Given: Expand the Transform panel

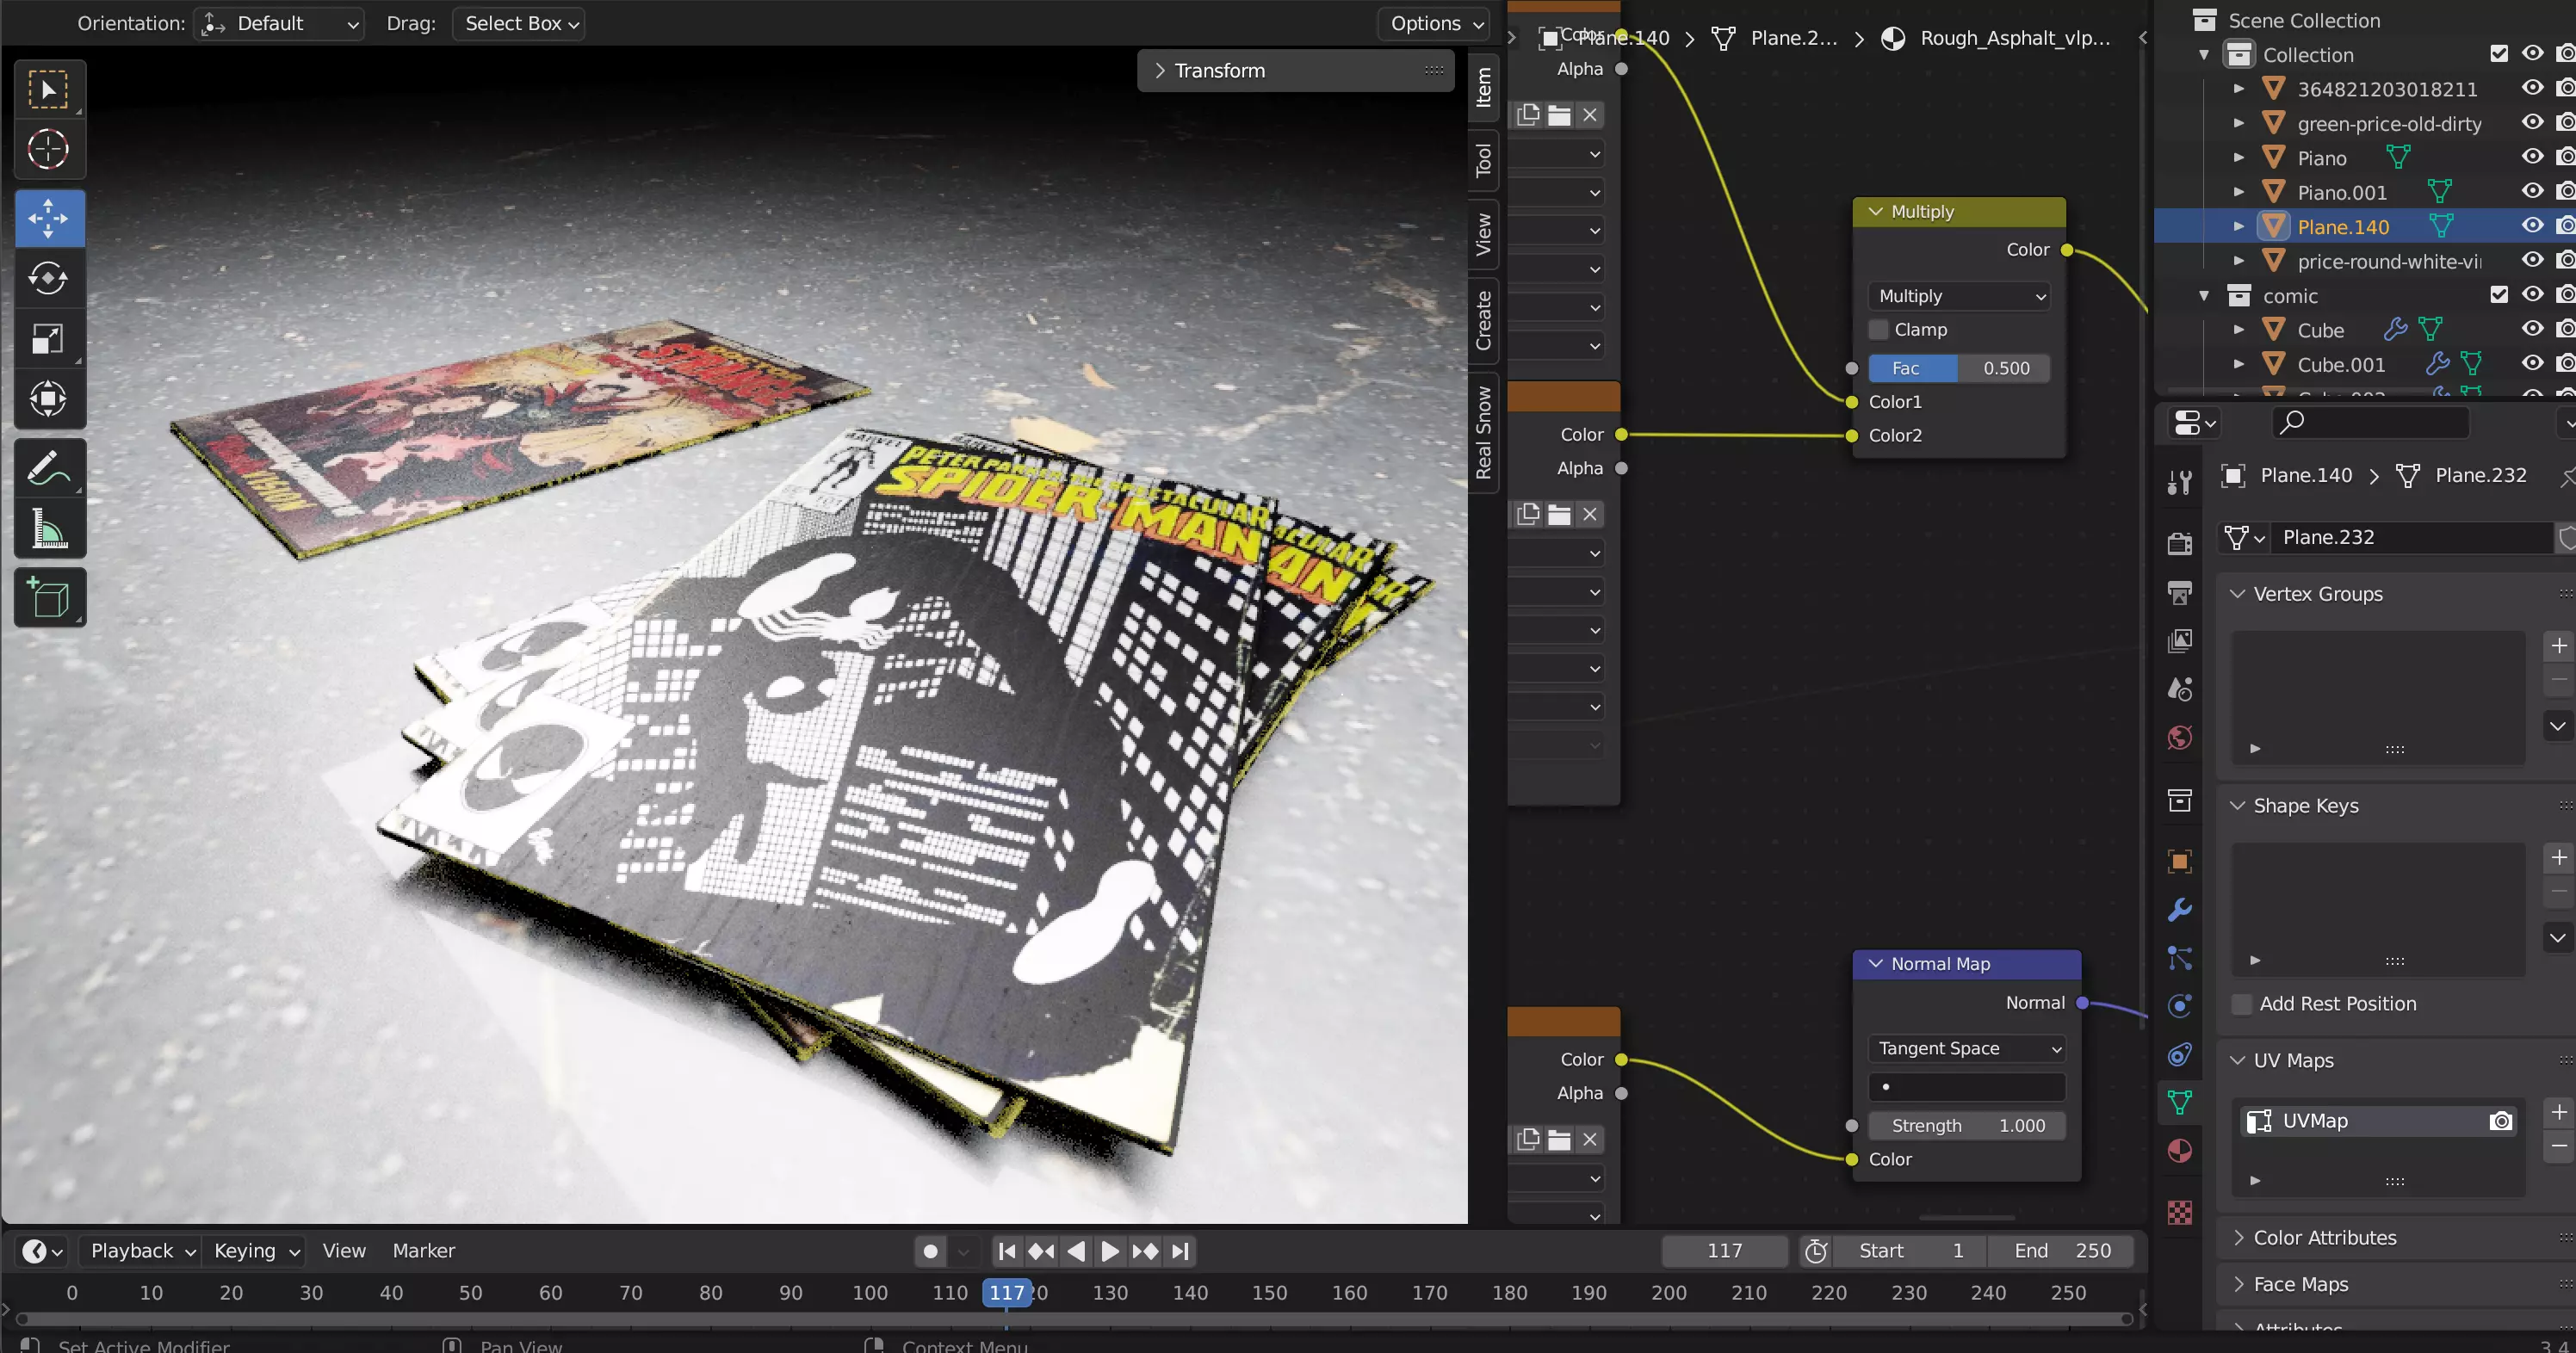Looking at the screenshot, I should (1296, 71).
